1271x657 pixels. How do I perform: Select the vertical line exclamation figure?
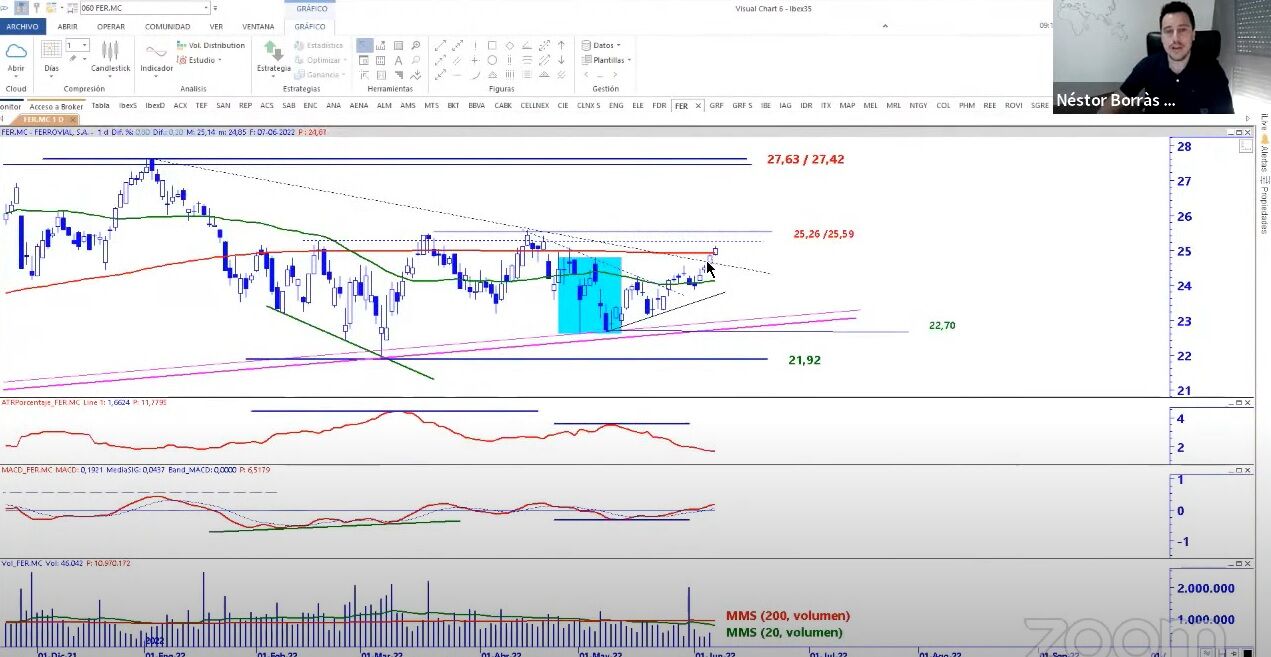pyautogui.click(x=475, y=45)
